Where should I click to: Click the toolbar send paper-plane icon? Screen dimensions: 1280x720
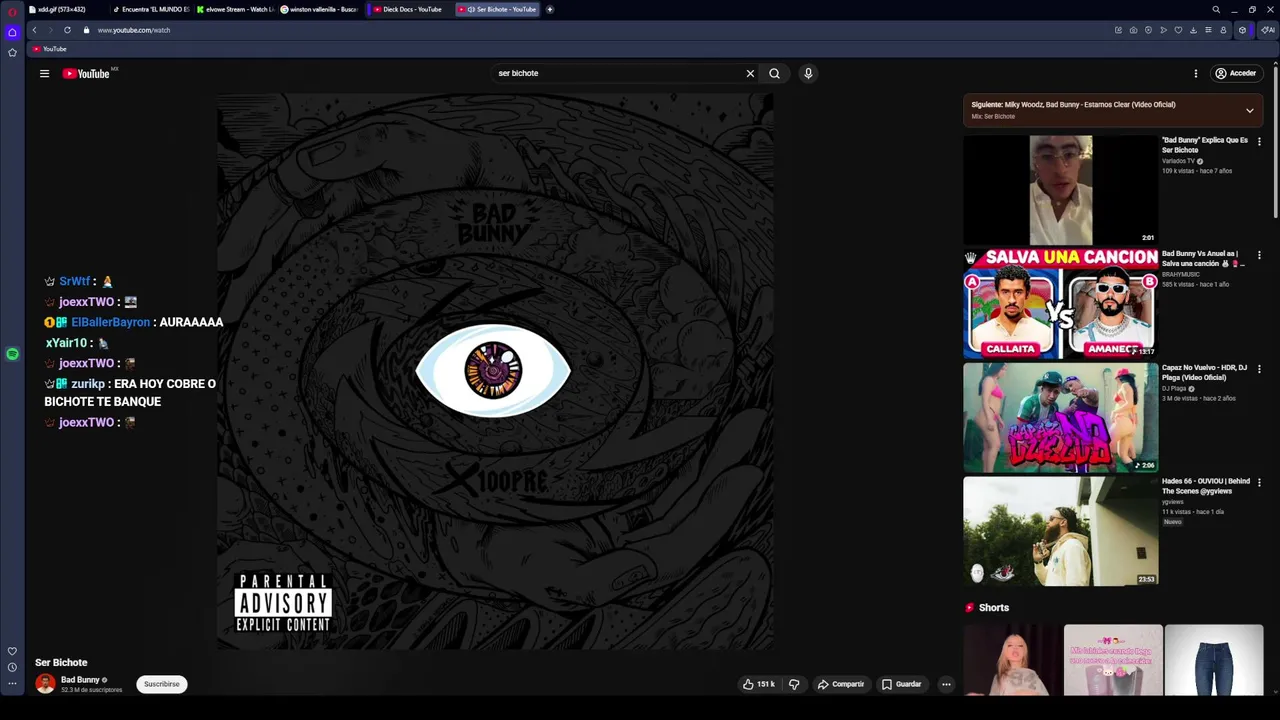tap(1163, 30)
